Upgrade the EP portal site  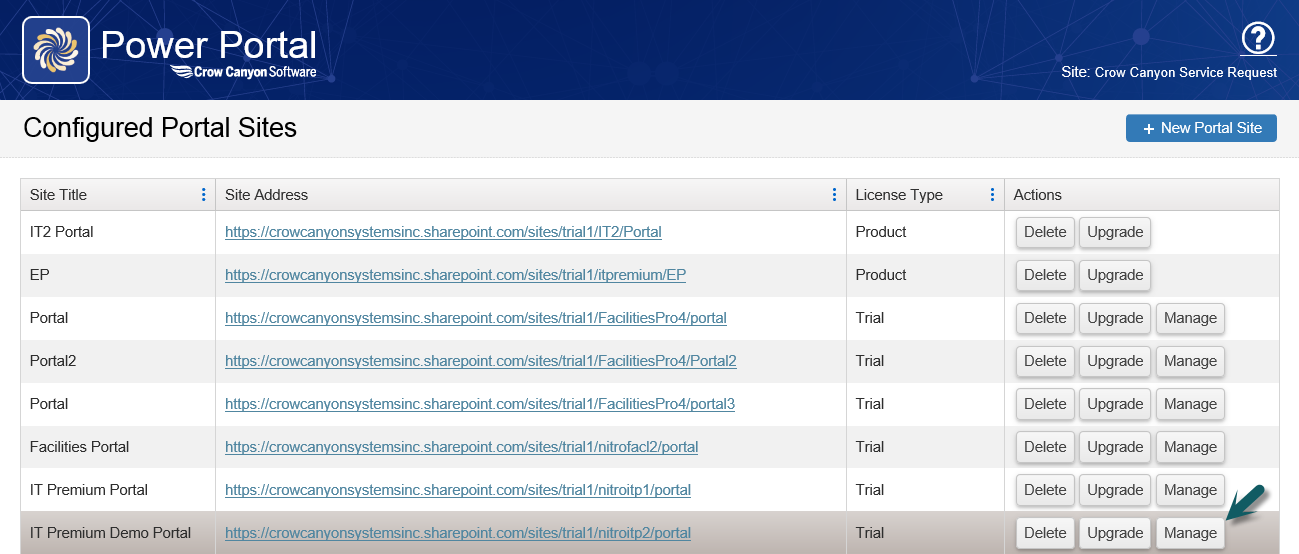click(1115, 275)
